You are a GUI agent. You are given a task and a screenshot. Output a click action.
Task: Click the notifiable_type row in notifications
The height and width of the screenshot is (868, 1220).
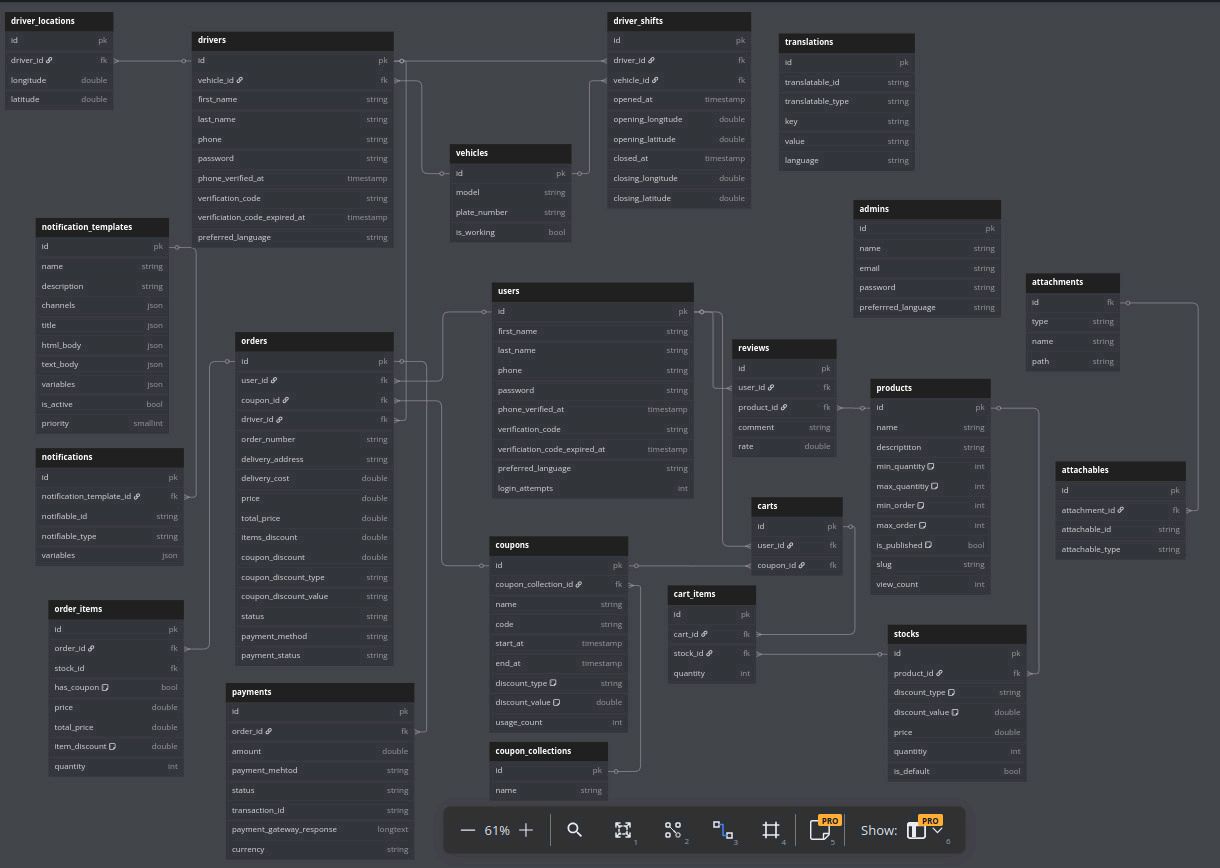pyautogui.click(x=110, y=536)
